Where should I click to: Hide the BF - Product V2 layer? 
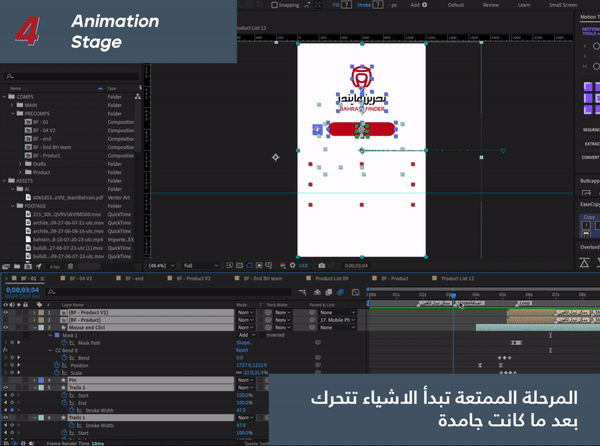pos(5,313)
